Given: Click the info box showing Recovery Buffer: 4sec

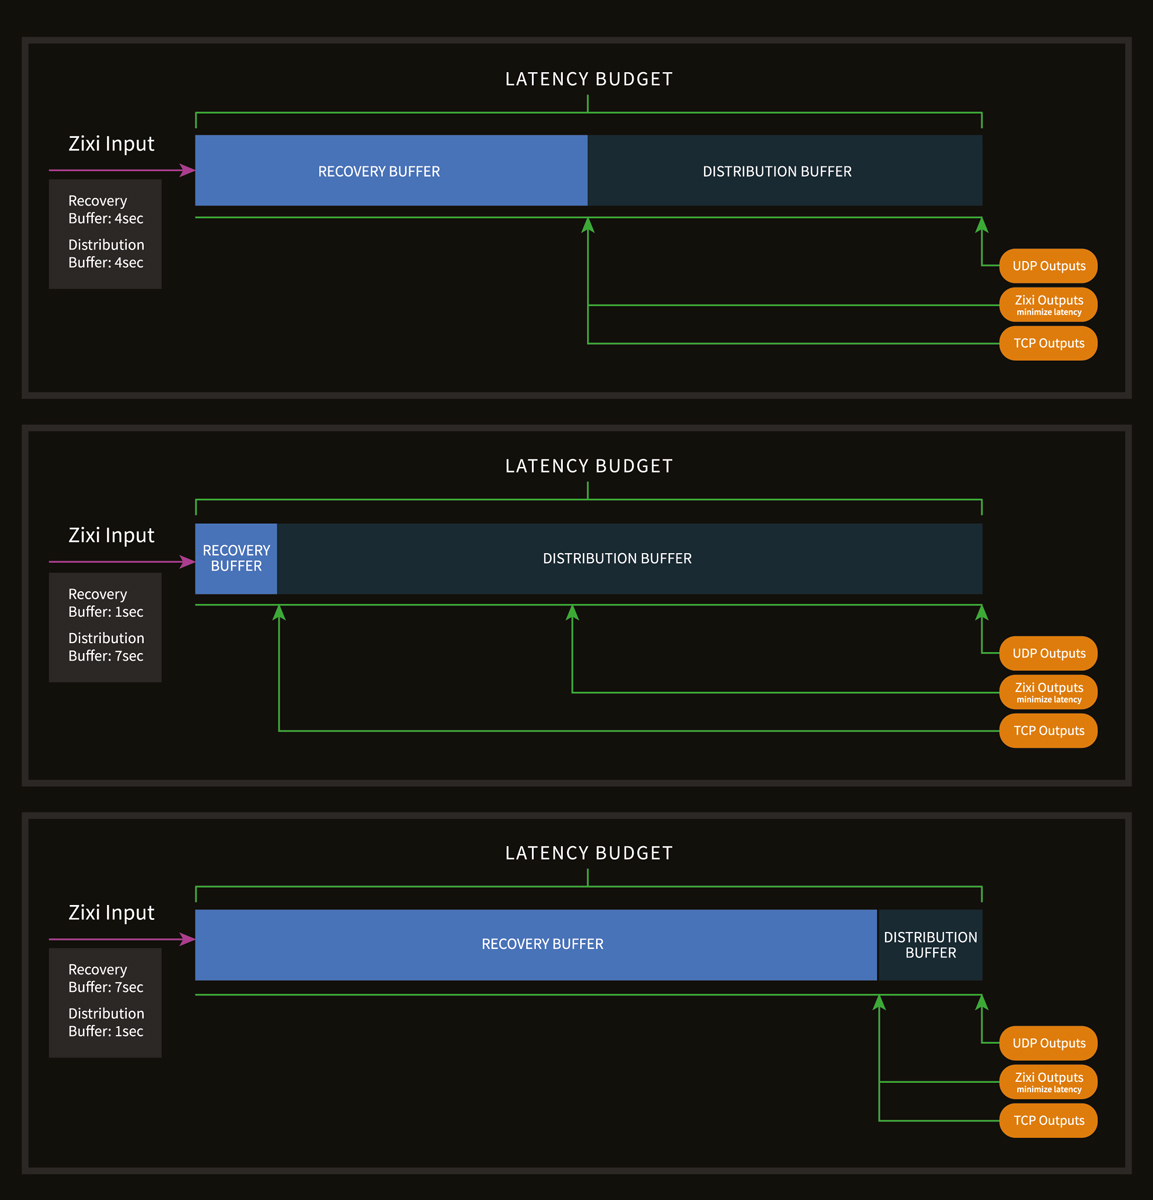Looking at the screenshot, I should (105, 233).
